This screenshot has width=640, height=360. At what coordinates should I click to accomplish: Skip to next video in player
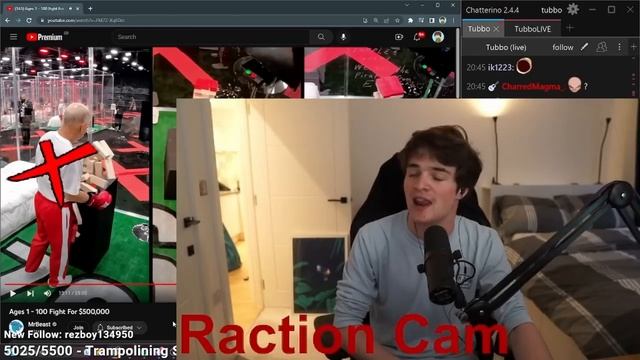click(x=30, y=293)
